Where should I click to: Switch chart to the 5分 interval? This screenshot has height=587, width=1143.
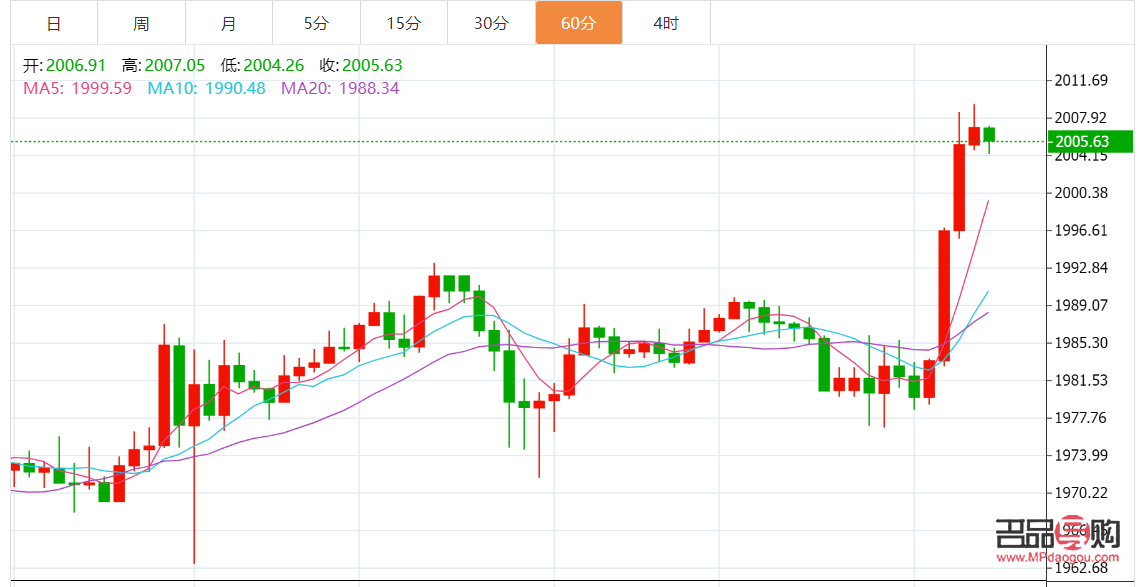[316, 23]
